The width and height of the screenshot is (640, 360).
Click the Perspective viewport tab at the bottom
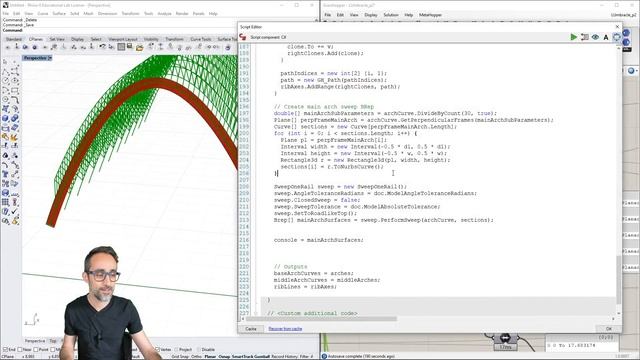click(35, 341)
